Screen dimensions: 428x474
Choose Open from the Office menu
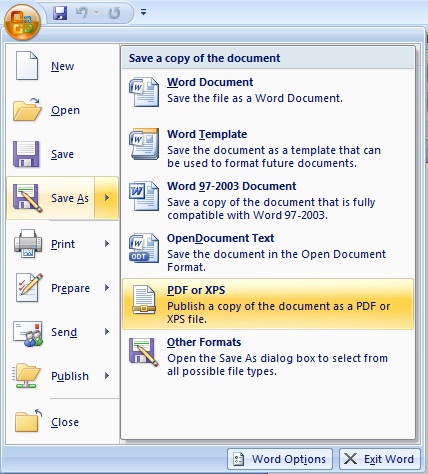point(62,110)
